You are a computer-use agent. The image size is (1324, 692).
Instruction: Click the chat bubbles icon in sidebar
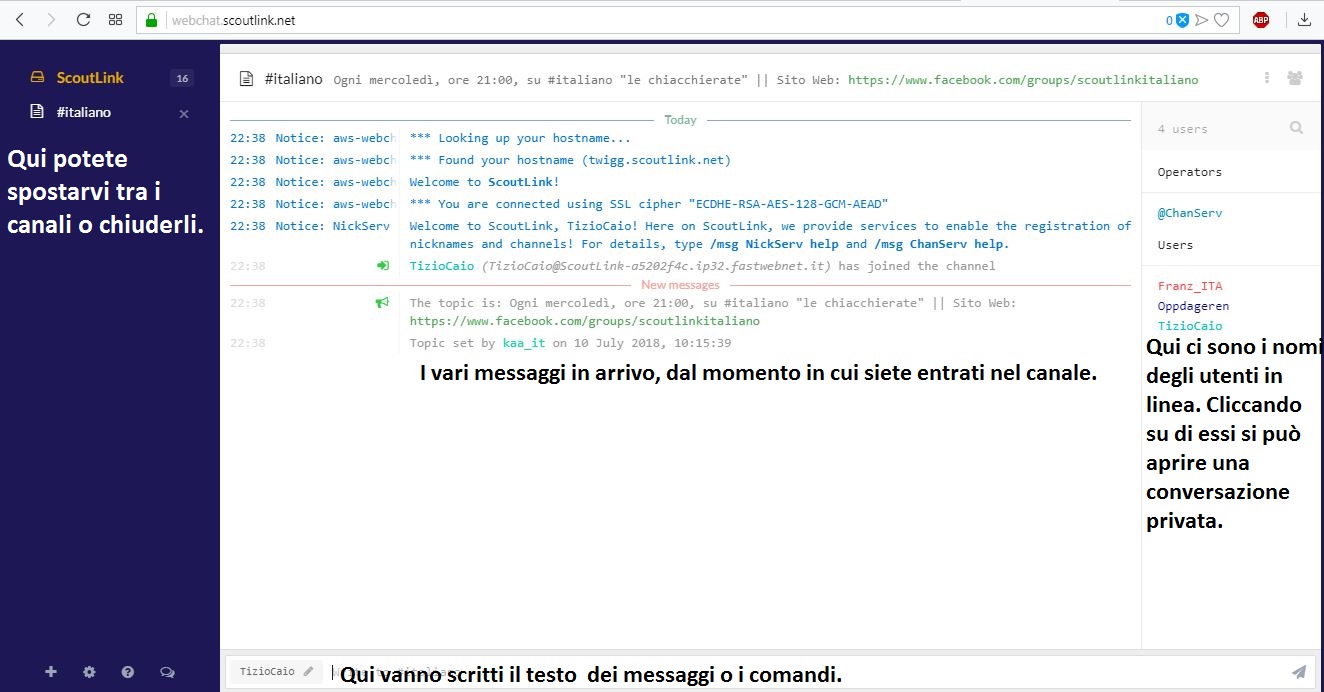[x=167, y=672]
